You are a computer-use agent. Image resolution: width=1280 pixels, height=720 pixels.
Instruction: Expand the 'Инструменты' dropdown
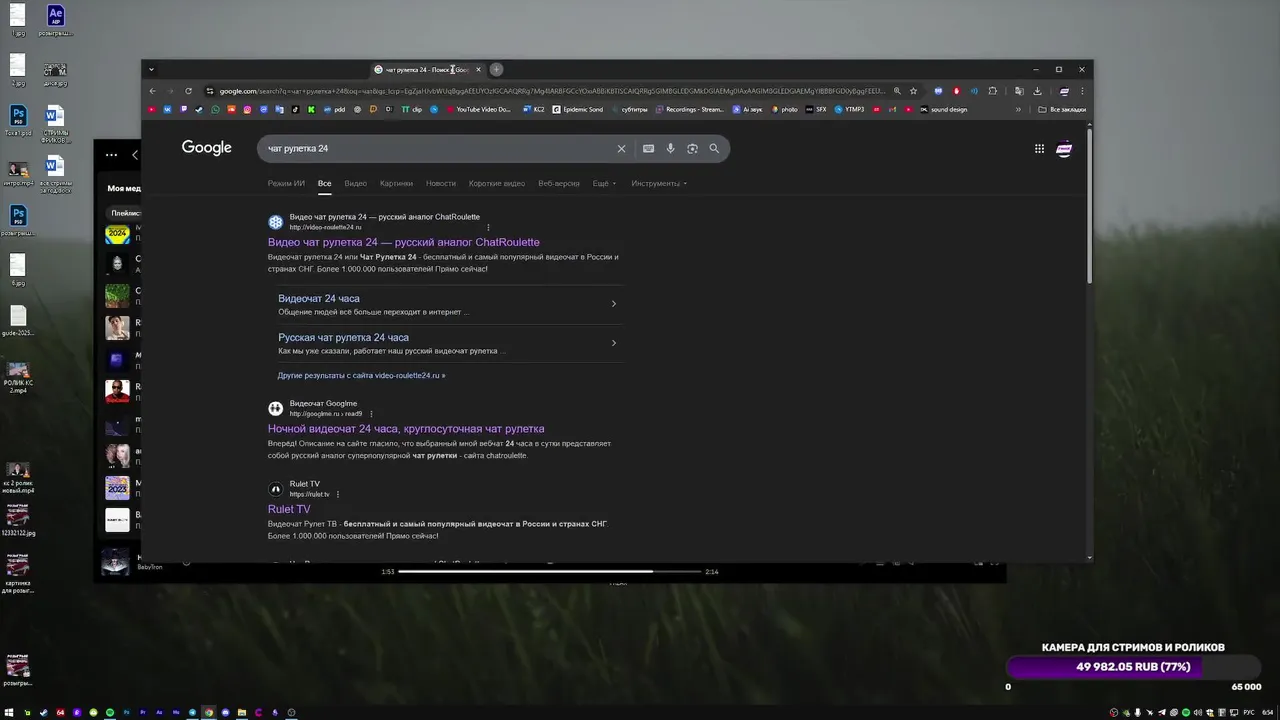point(659,183)
